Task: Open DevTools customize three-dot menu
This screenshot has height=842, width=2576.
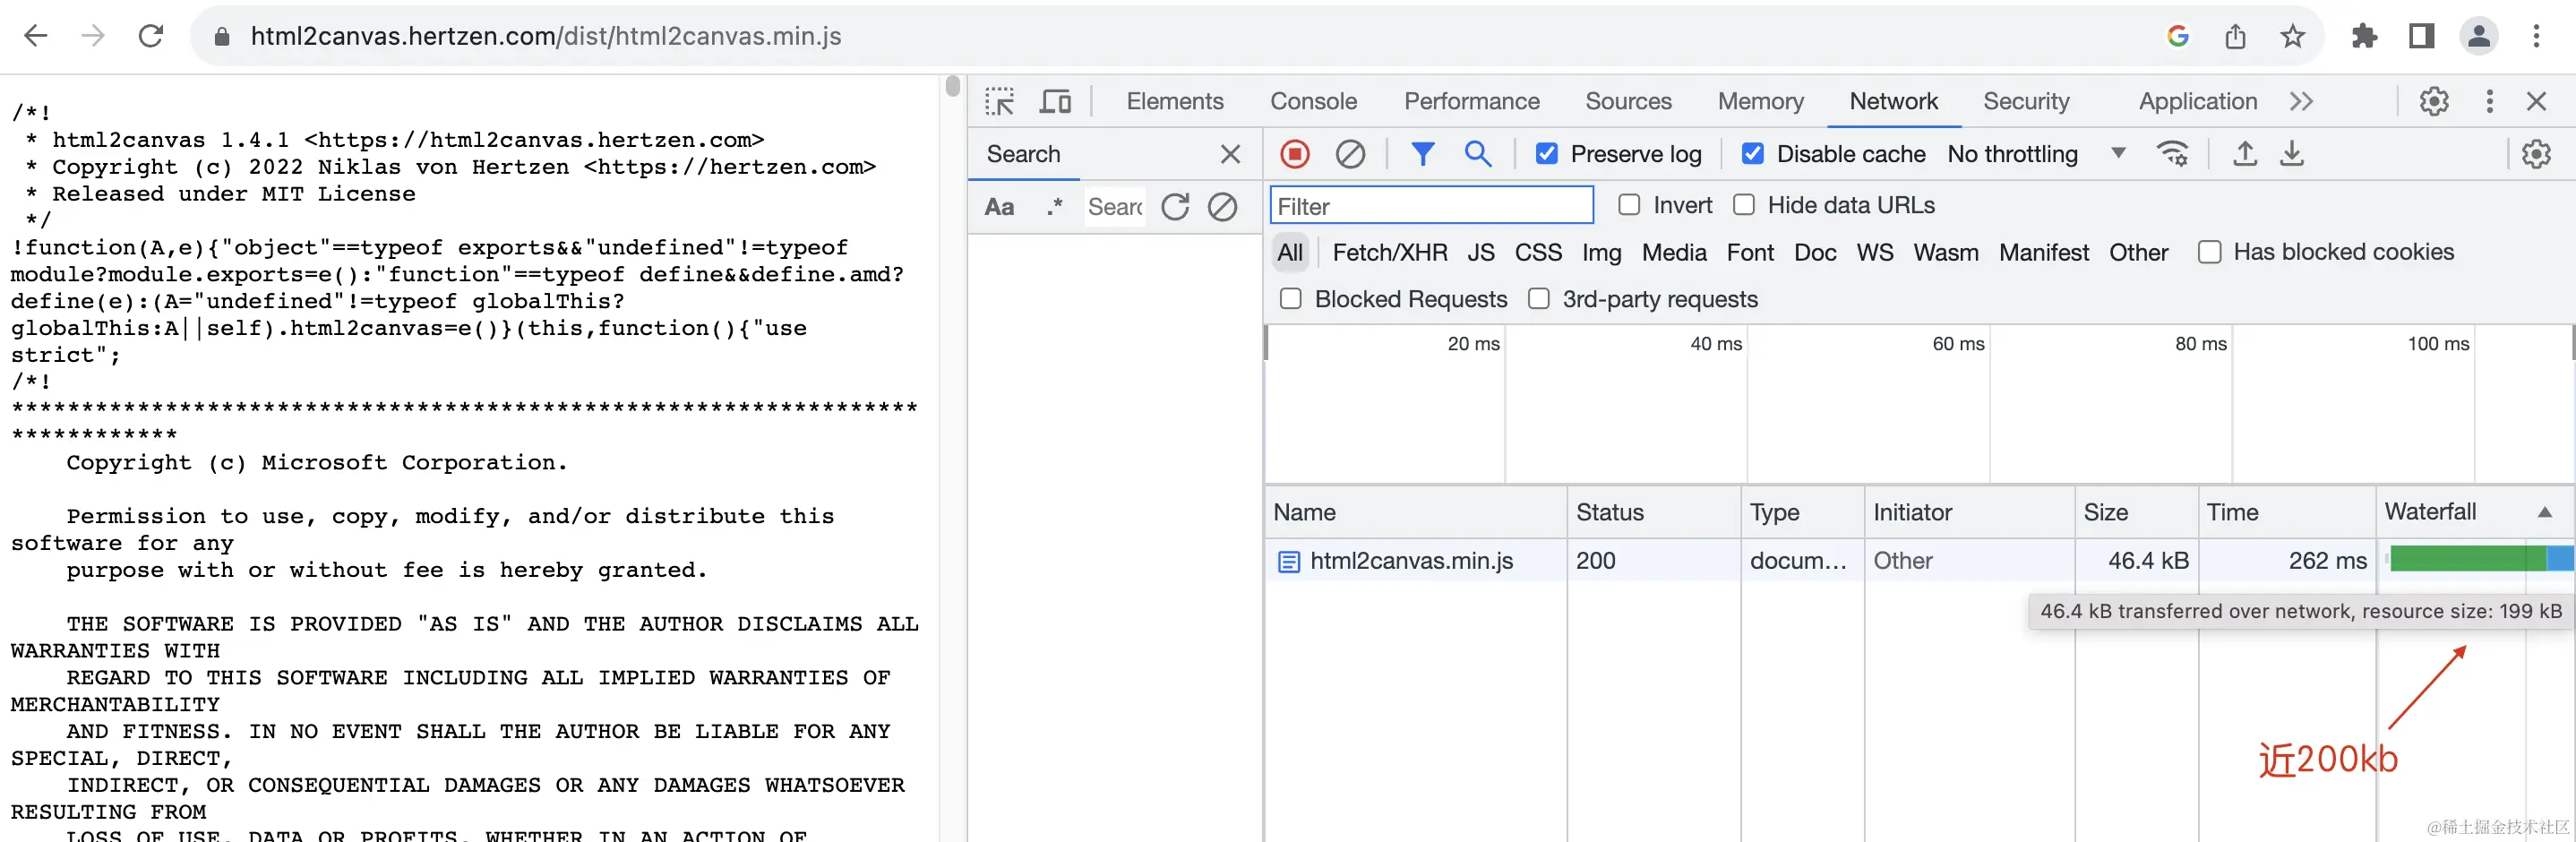Action: coord(2490,101)
